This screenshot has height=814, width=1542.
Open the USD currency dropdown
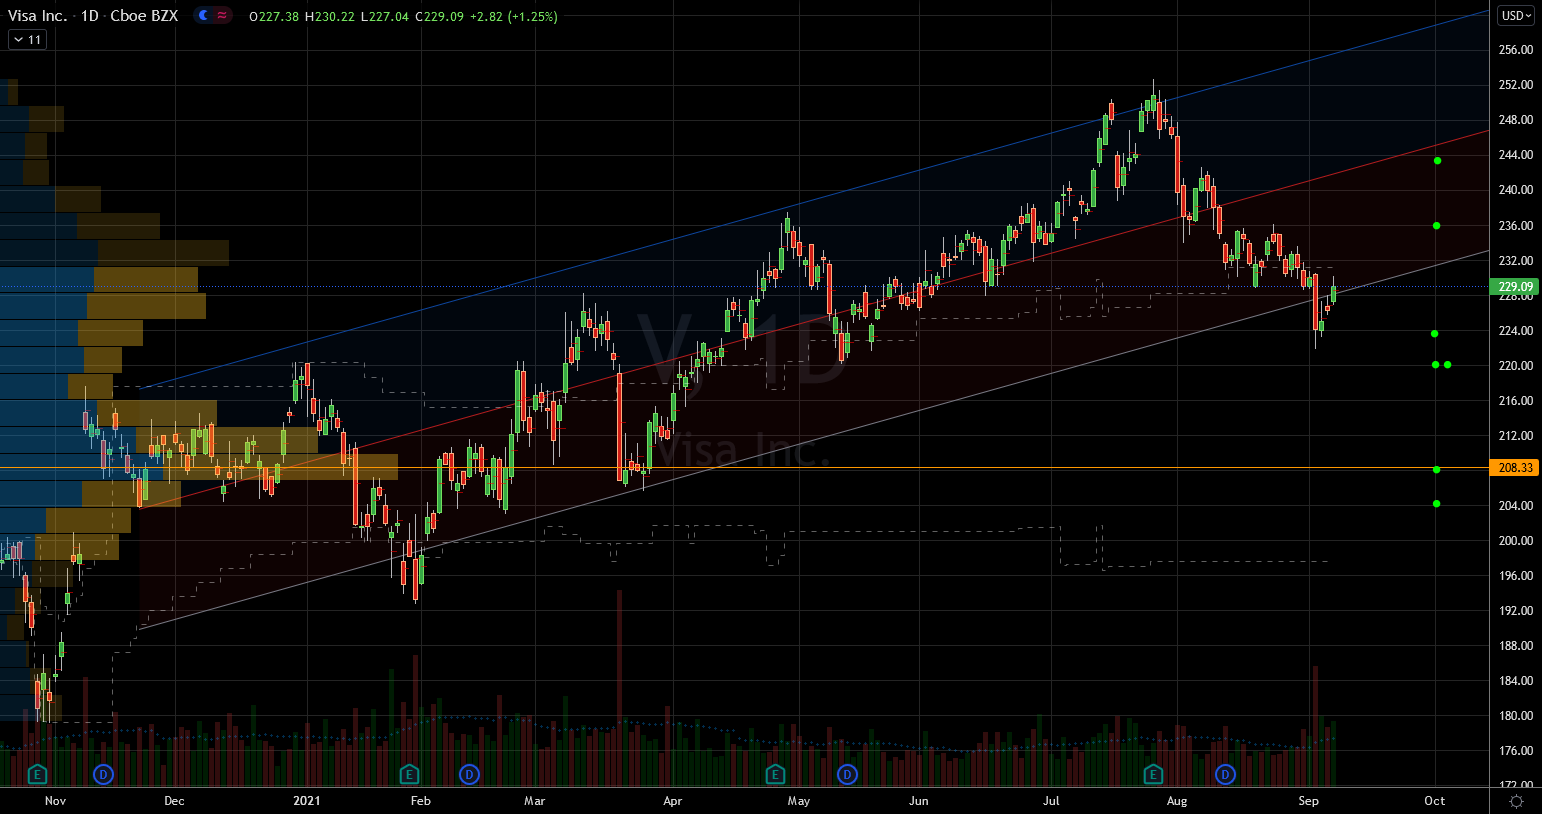pos(1516,16)
